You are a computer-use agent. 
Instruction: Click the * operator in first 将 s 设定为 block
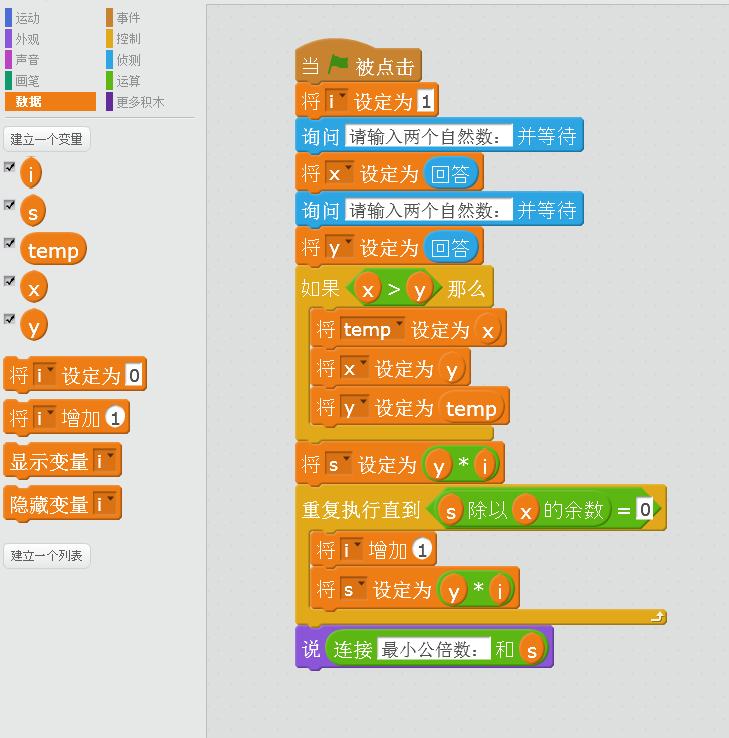(x=463, y=463)
